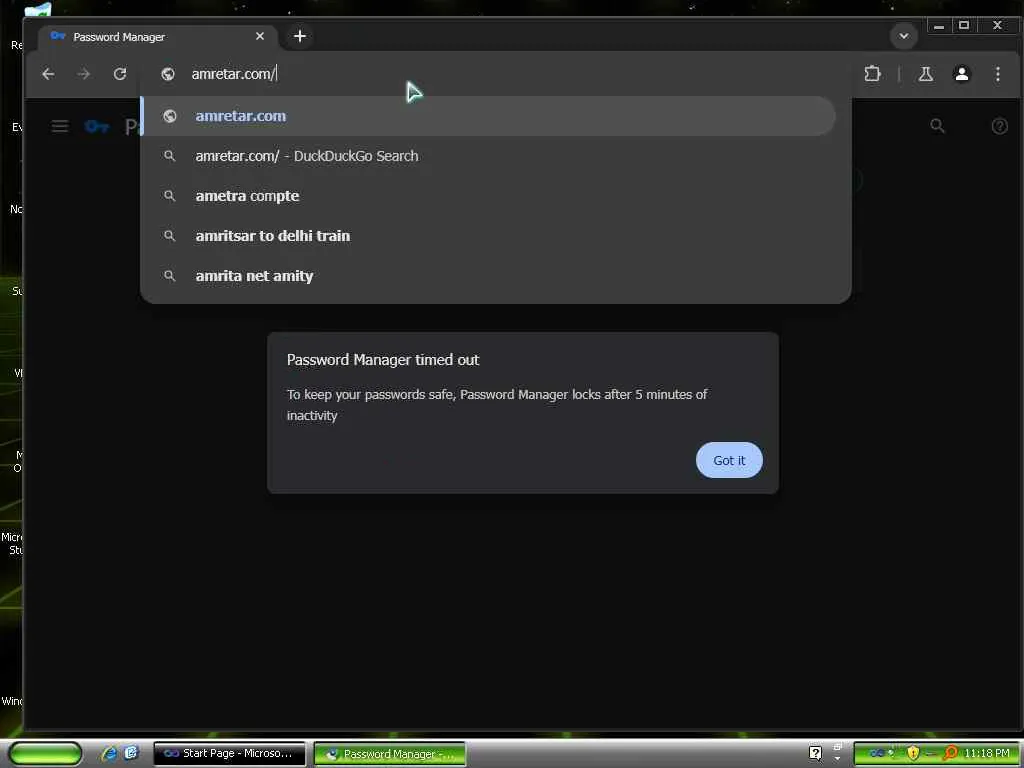Open the Password Manager hamburger menu
This screenshot has height=768, width=1024.
click(59, 126)
